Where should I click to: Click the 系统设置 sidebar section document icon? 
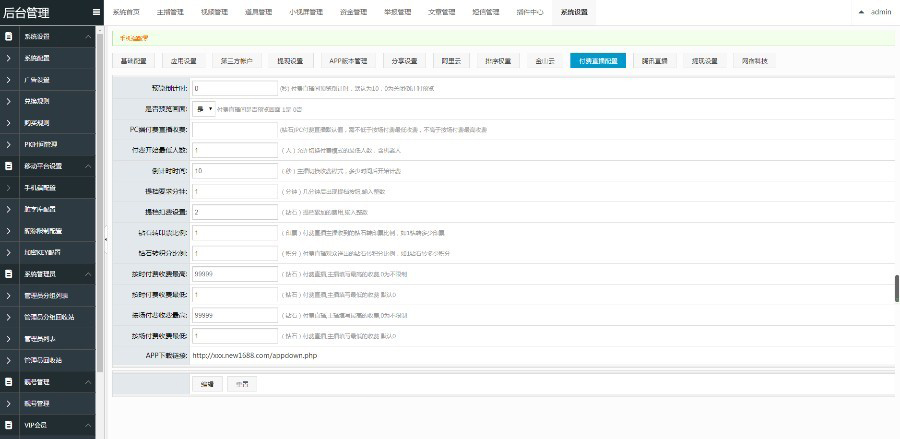(x=9, y=36)
